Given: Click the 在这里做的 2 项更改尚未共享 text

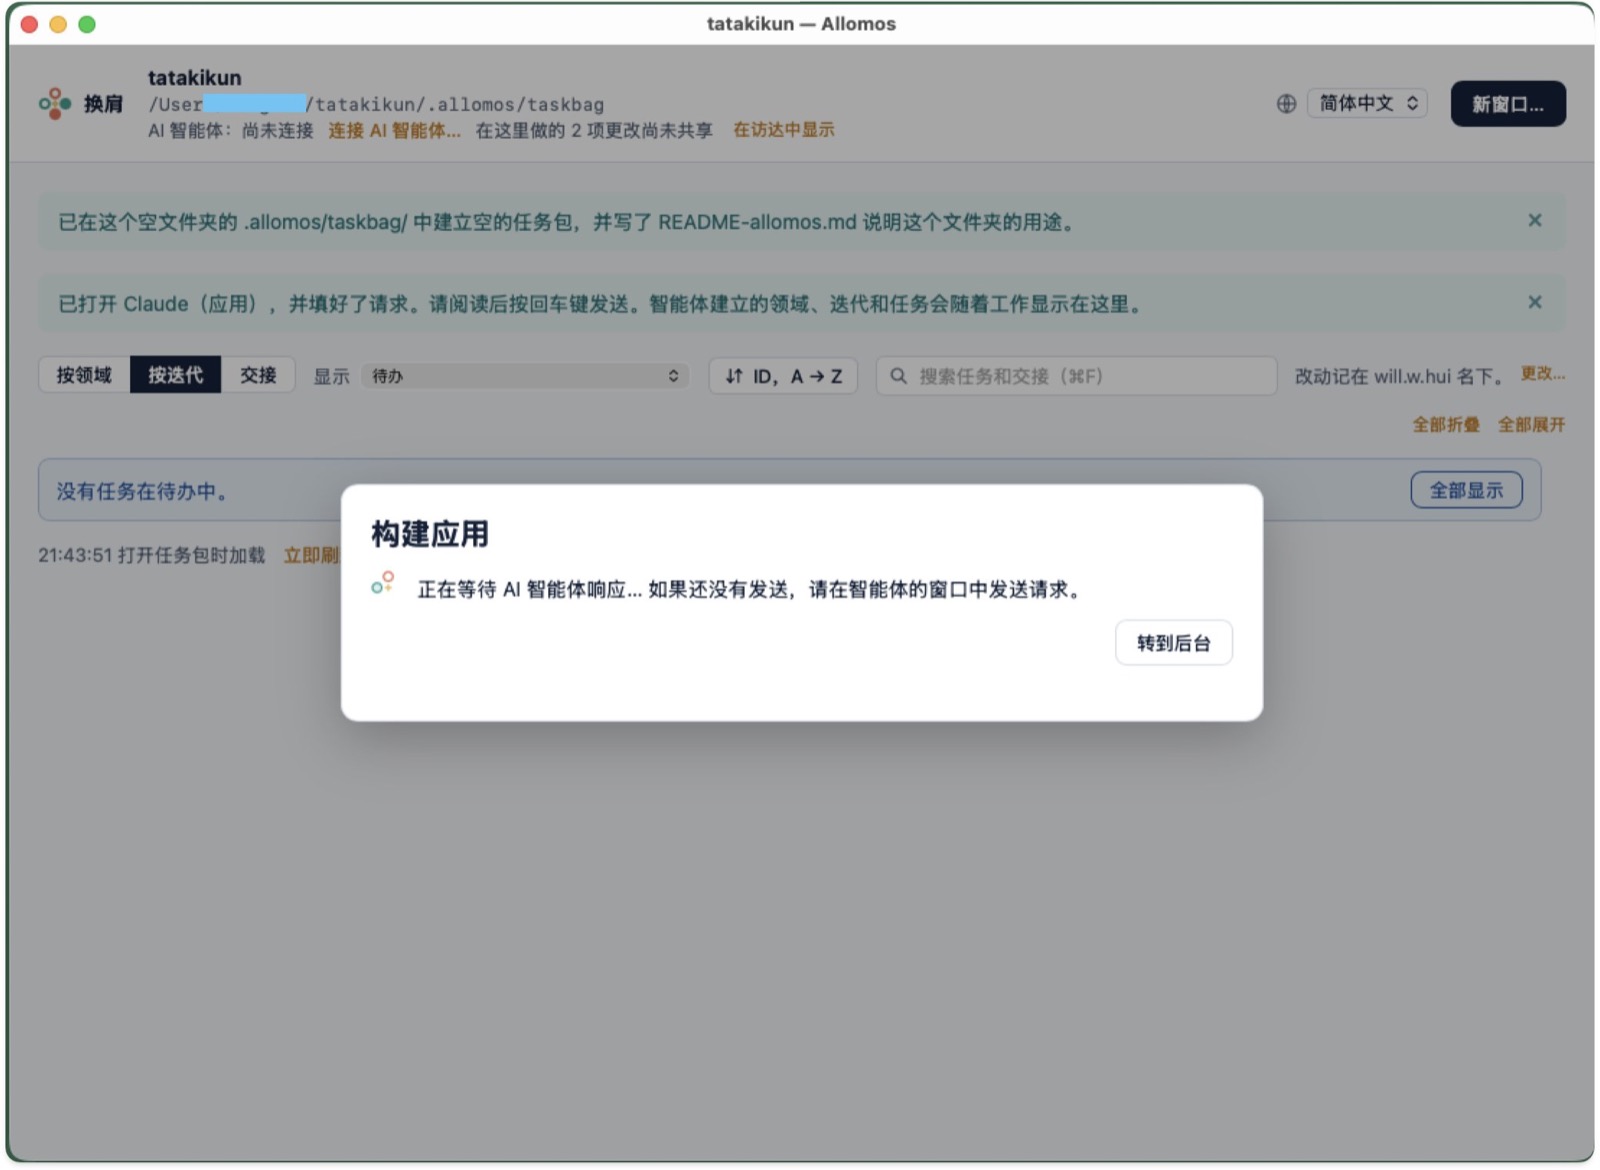Looking at the screenshot, I should point(594,130).
